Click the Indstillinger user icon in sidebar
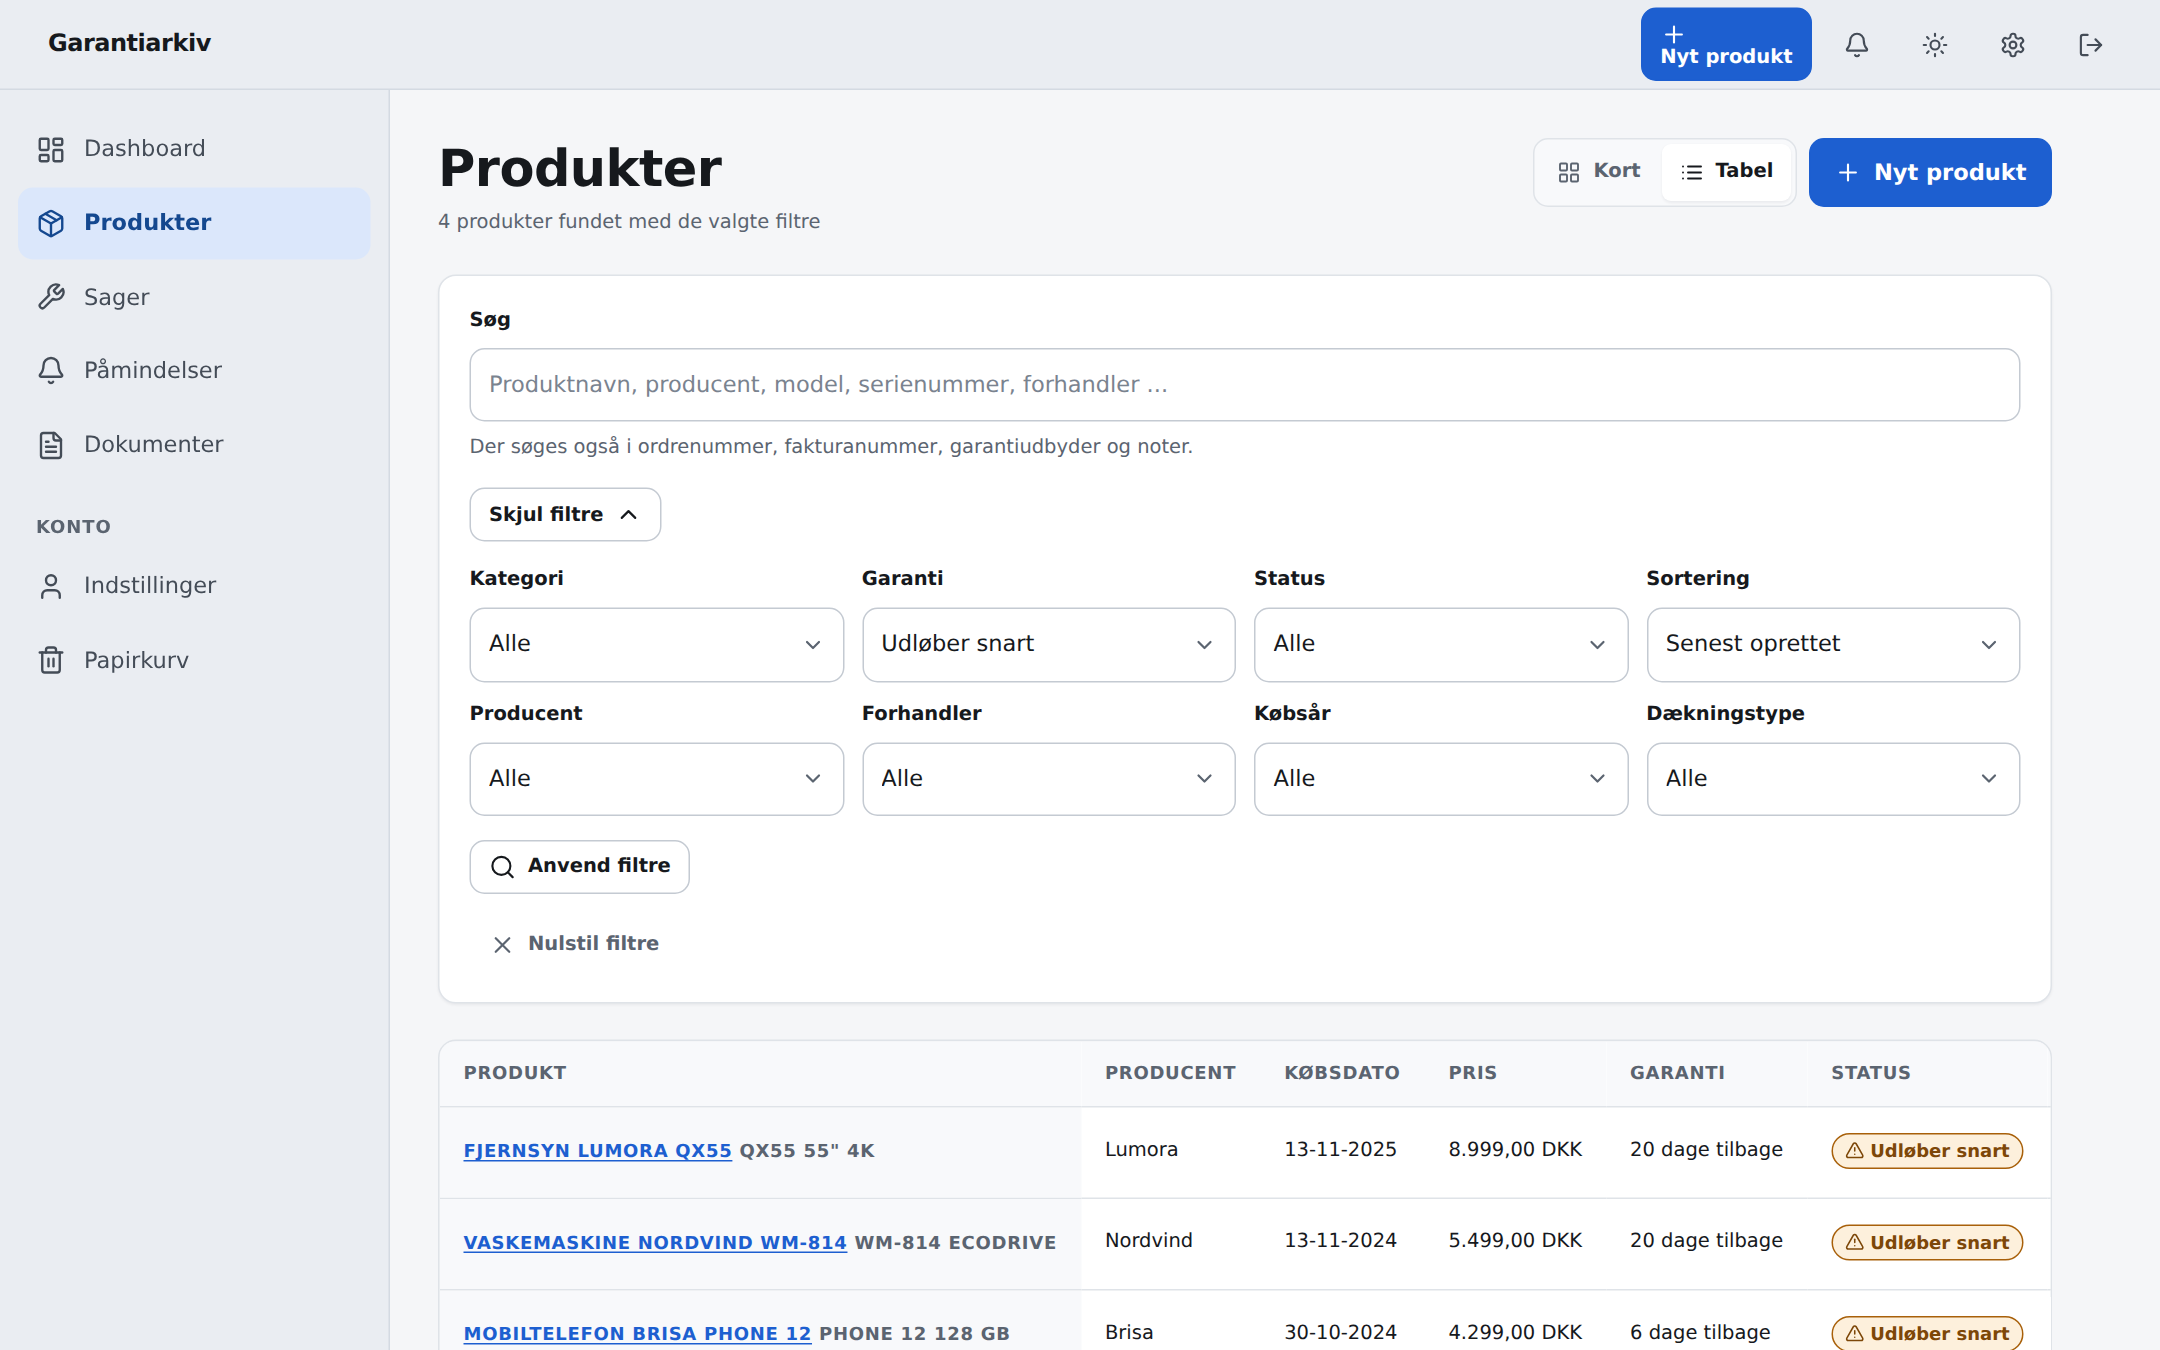2160x1350 pixels. [x=51, y=586]
